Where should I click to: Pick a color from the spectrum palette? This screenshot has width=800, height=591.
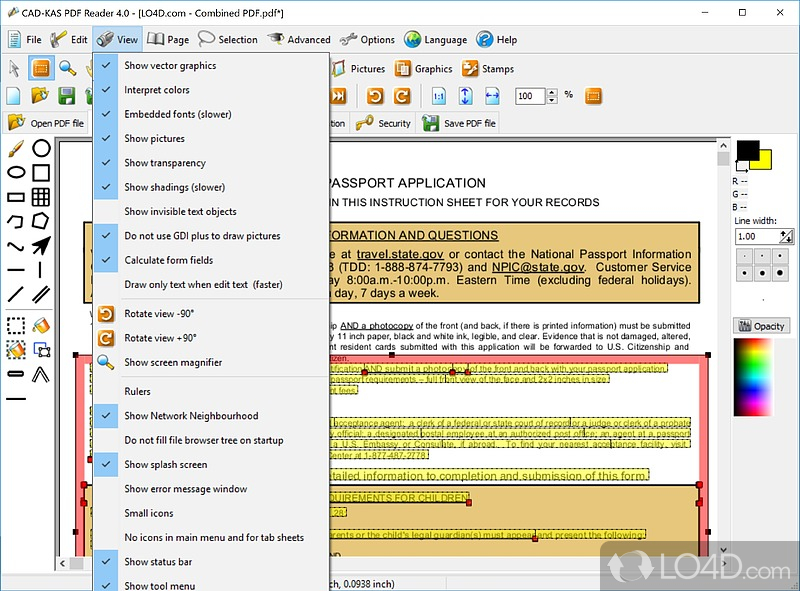click(x=753, y=377)
